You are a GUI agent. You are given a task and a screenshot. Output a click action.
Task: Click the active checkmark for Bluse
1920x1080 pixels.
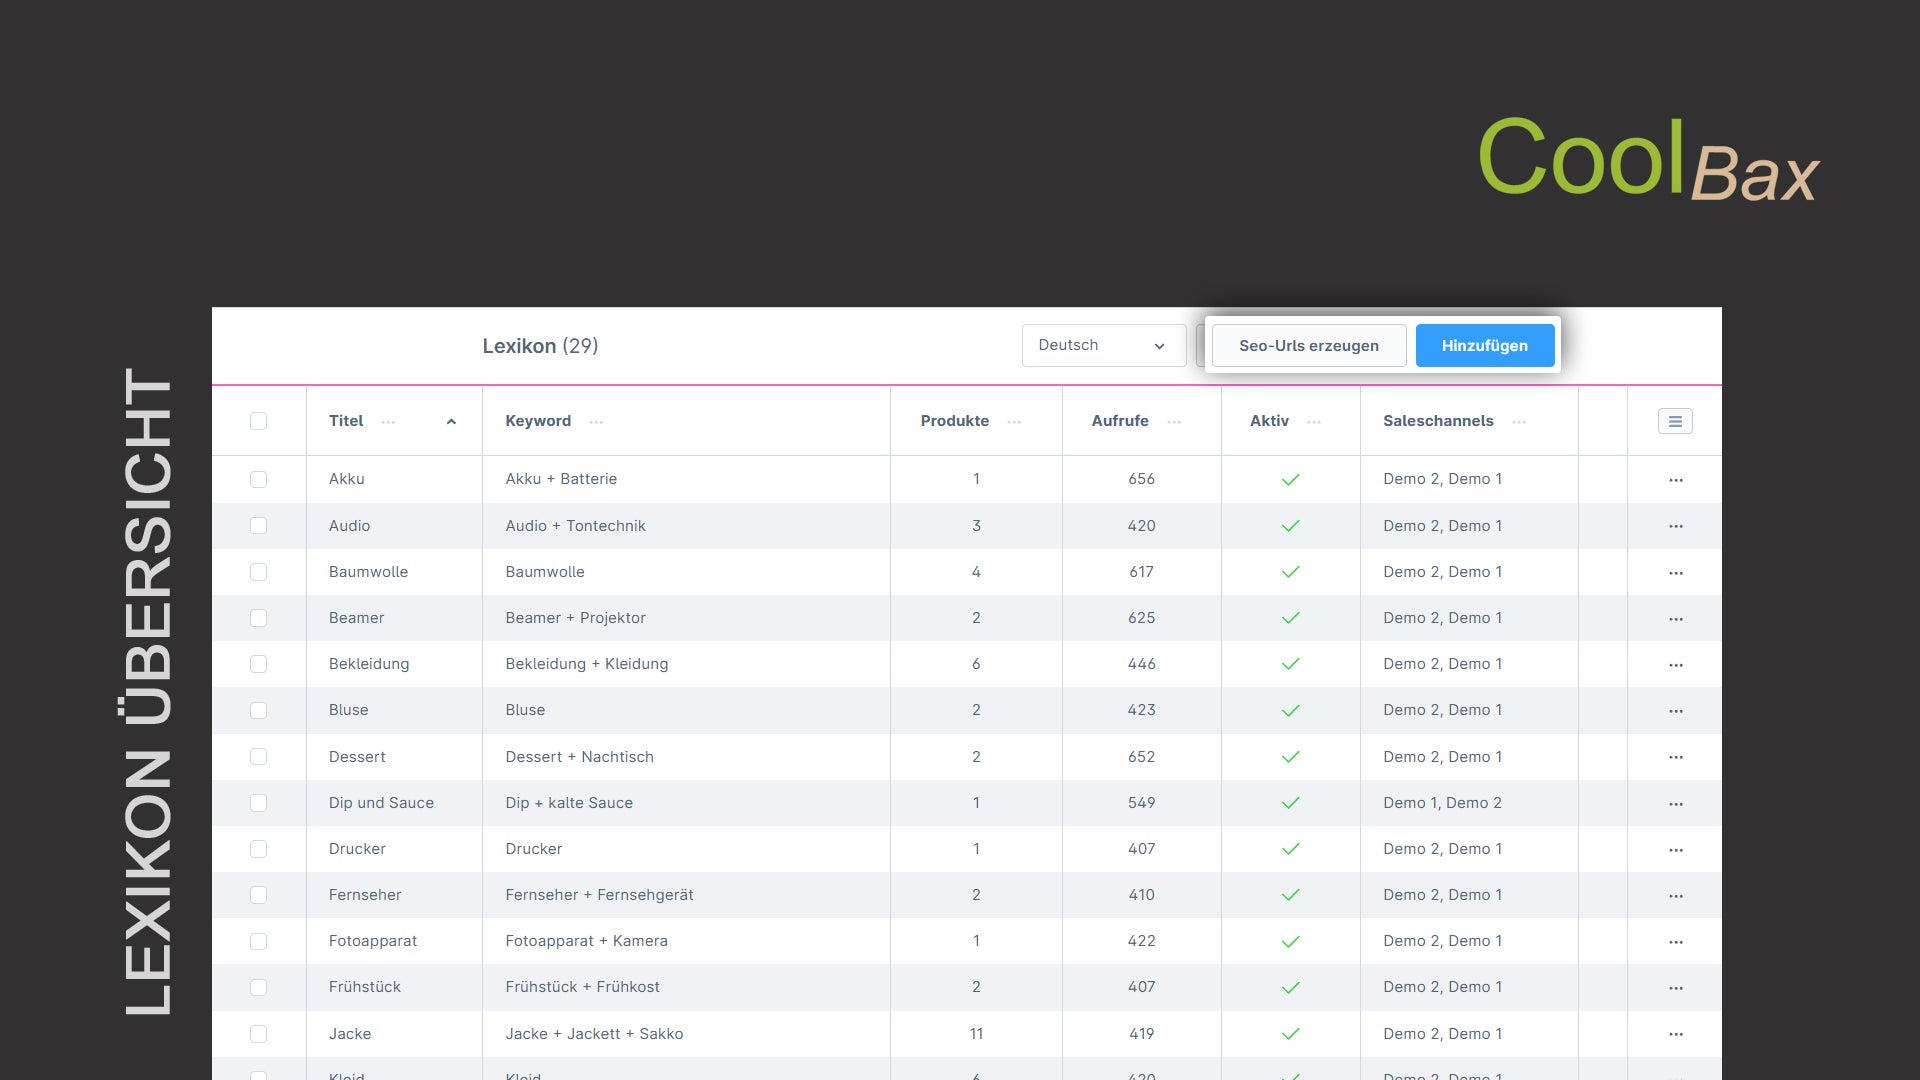[x=1291, y=711]
